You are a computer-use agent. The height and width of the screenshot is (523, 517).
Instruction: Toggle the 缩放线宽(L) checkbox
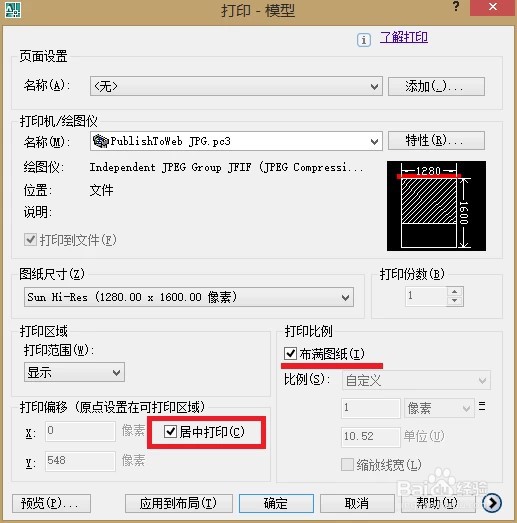coord(347,464)
